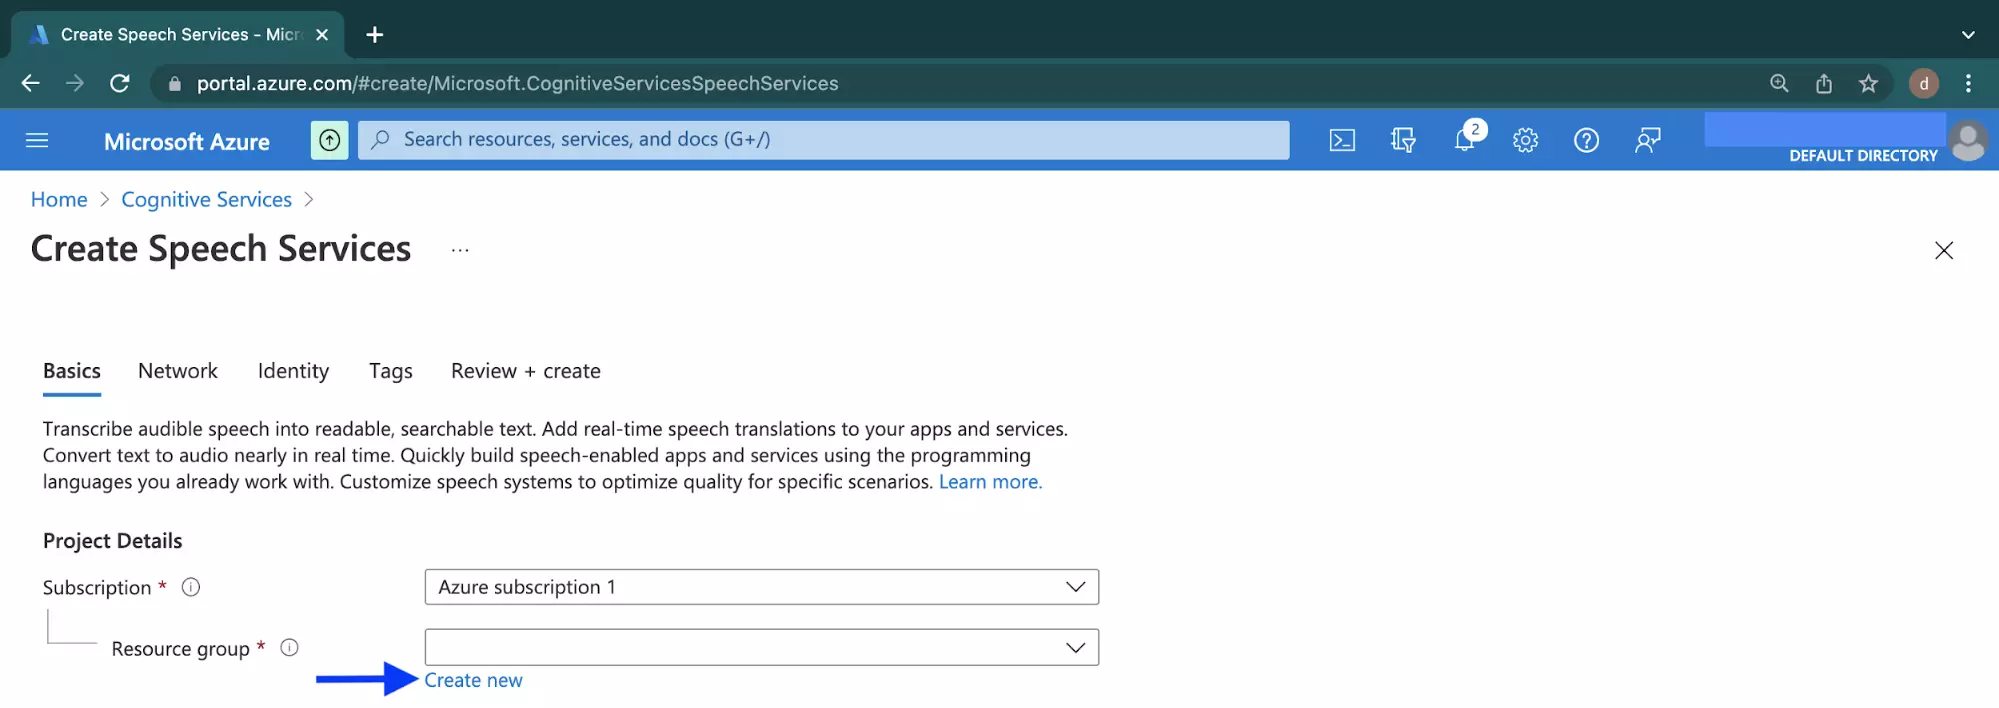
Task: Open the help question mark icon
Action: coord(1586,141)
